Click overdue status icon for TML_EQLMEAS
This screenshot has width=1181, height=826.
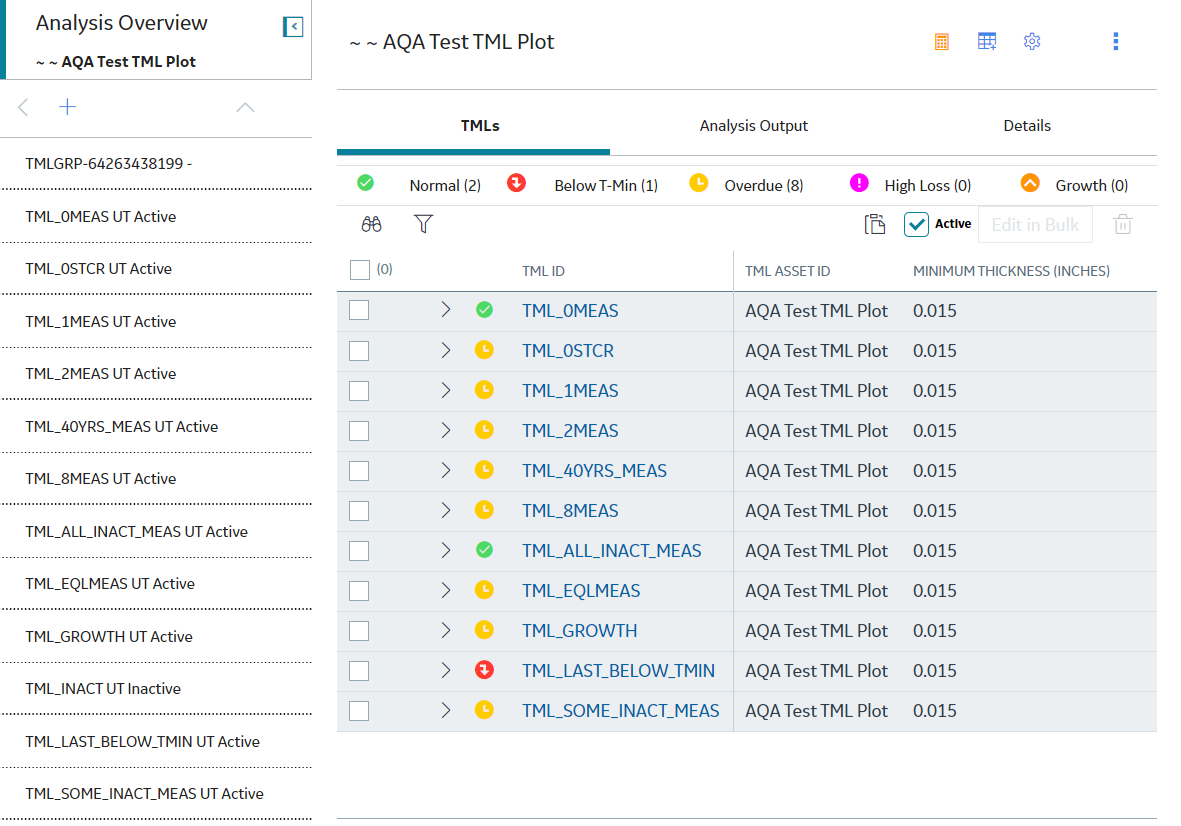(484, 590)
